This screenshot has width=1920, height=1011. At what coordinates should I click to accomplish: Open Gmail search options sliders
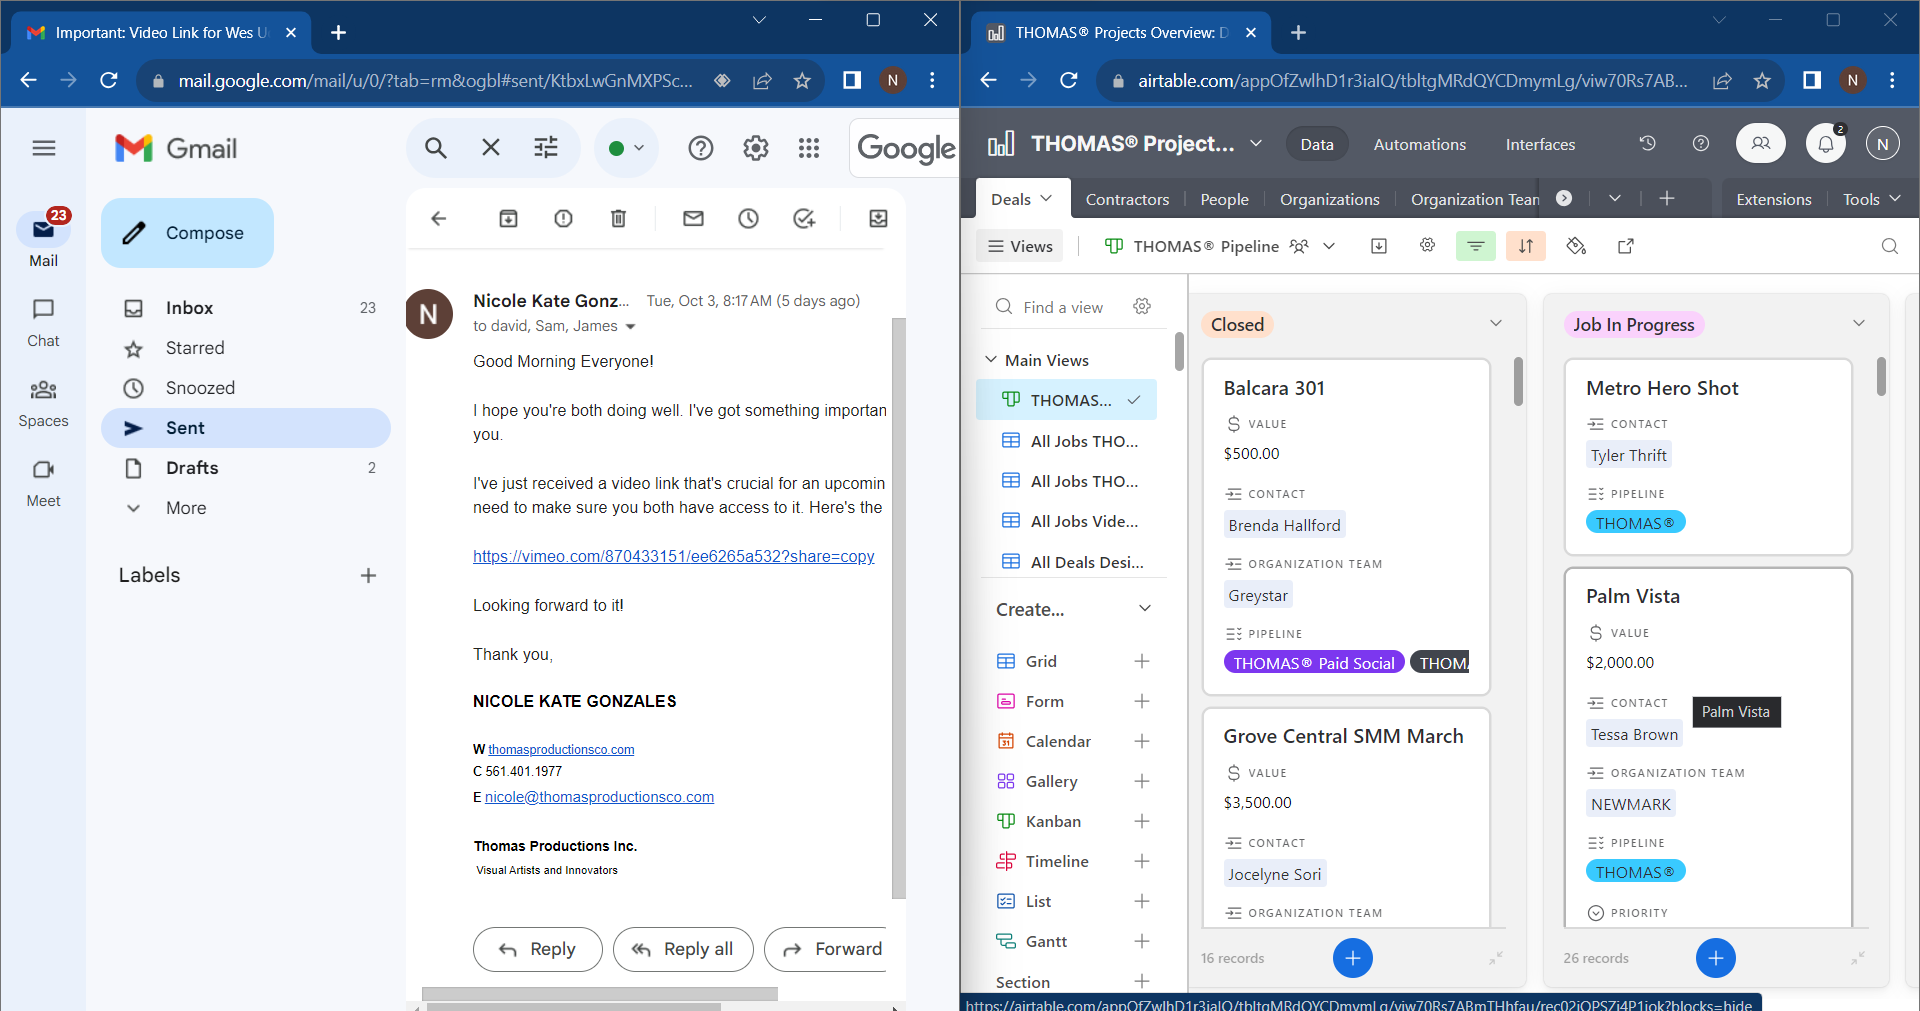point(546,148)
